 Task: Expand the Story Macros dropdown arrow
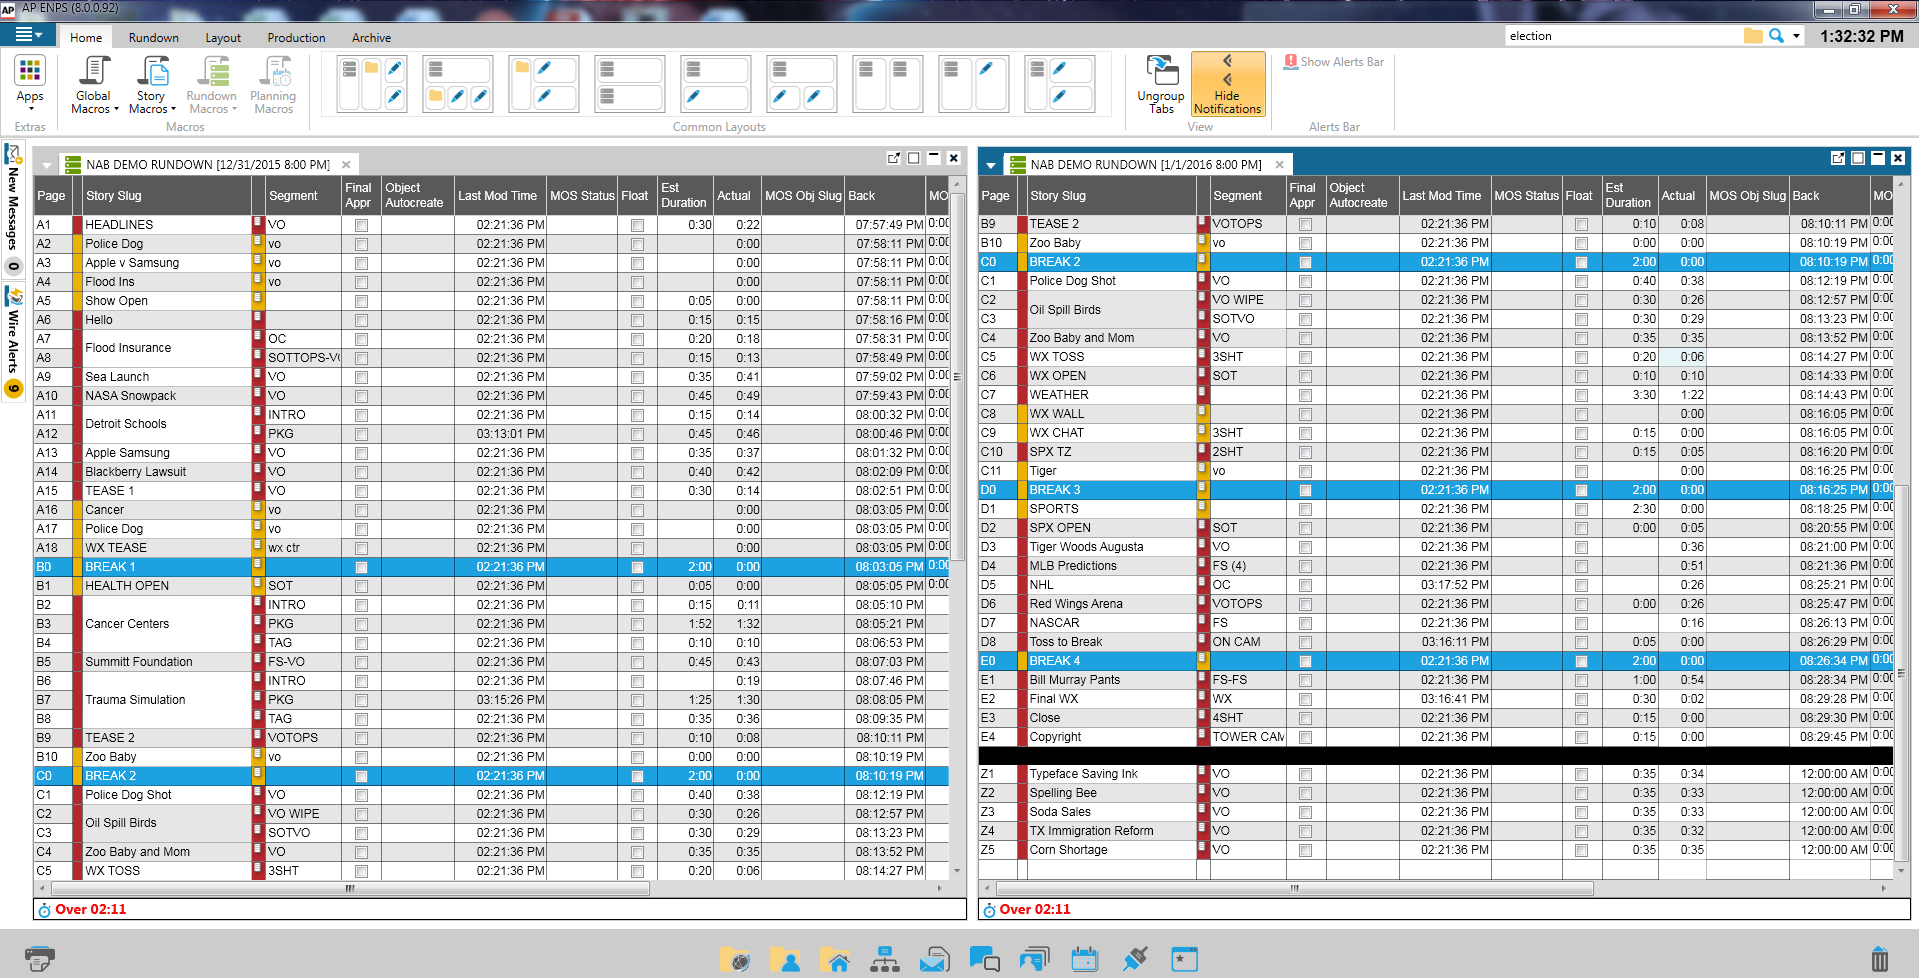coord(174,109)
